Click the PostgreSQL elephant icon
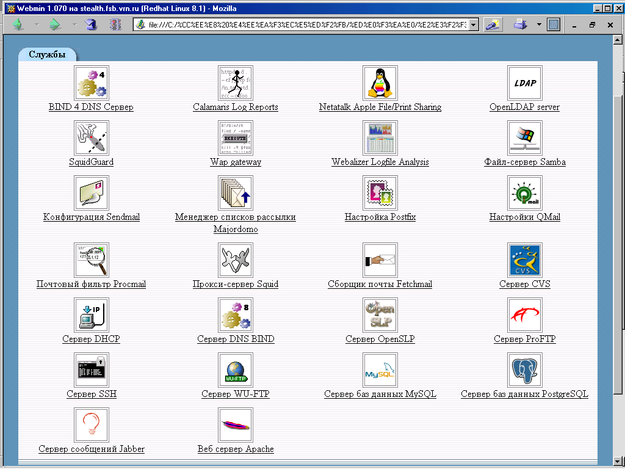 point(525,370)
